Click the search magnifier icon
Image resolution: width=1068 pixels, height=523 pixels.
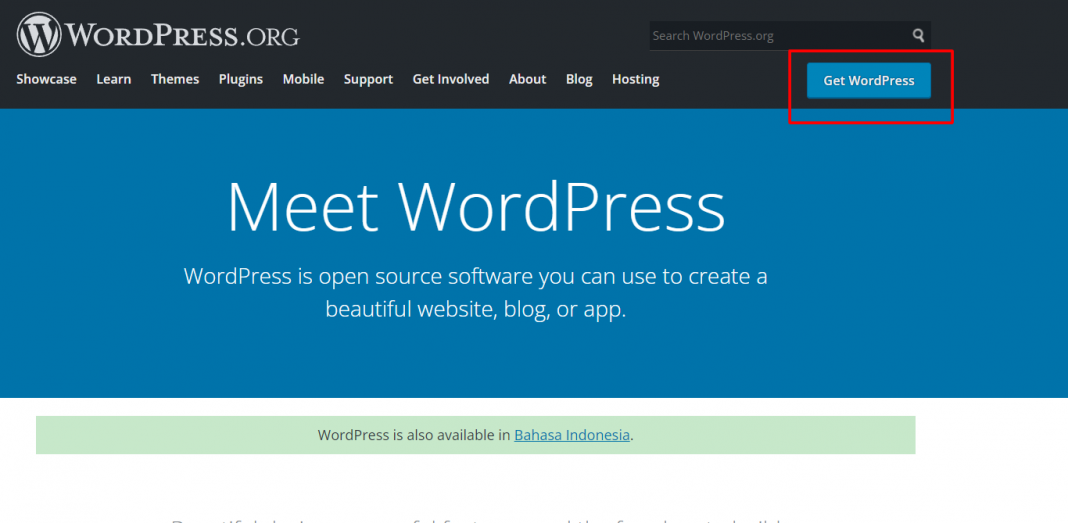coord(919,35)
